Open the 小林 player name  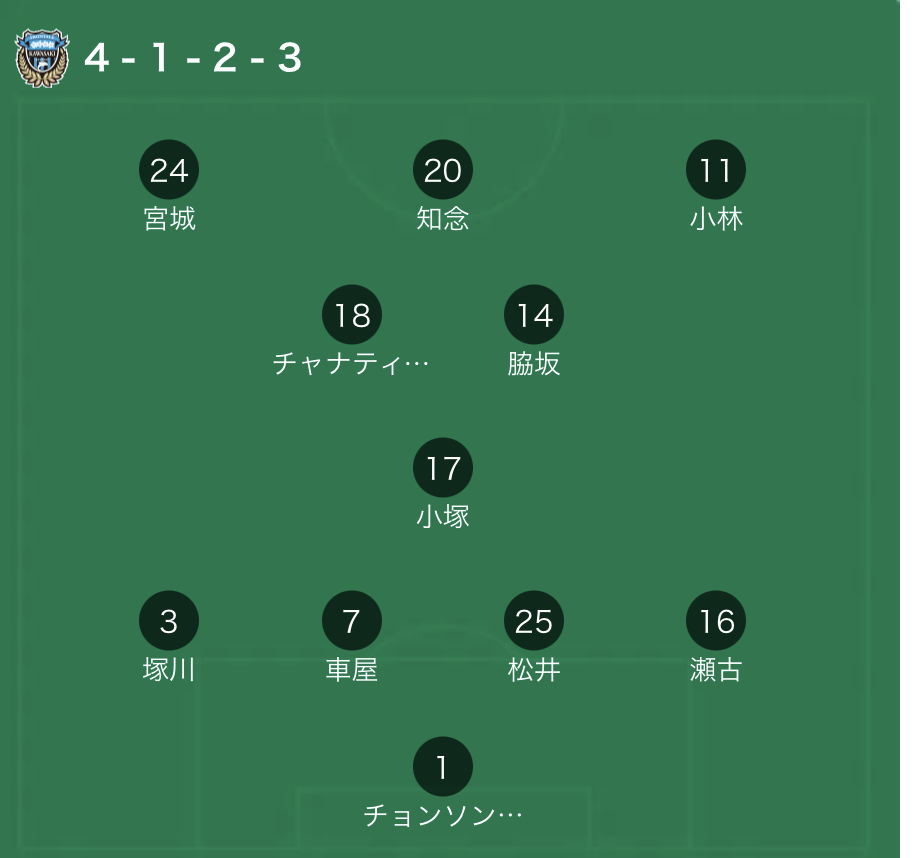click(x=716, y=219)
